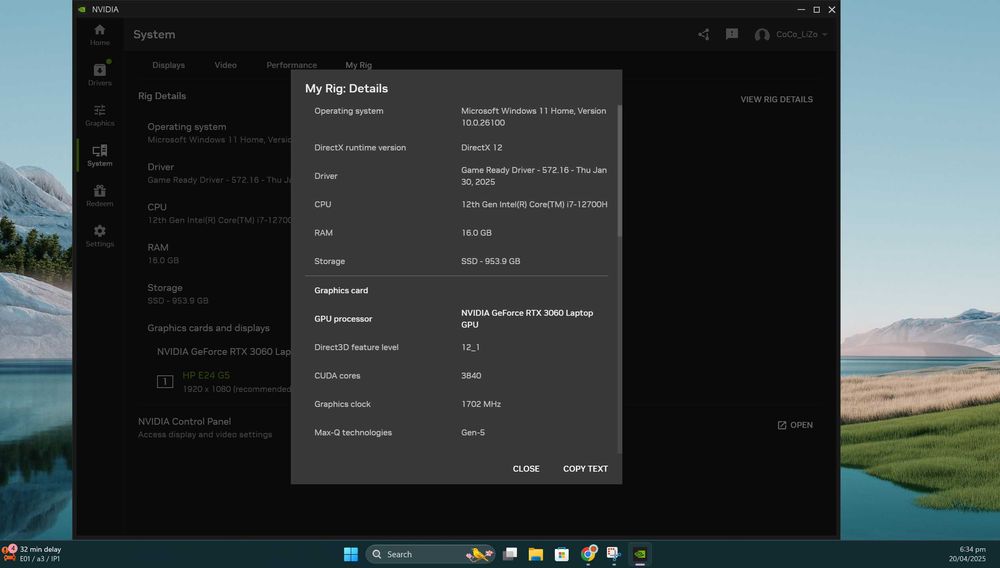Switch to the Displays tab
Image resolution: width=1000 pixels, height=568 pixels.
coord(168,65)
